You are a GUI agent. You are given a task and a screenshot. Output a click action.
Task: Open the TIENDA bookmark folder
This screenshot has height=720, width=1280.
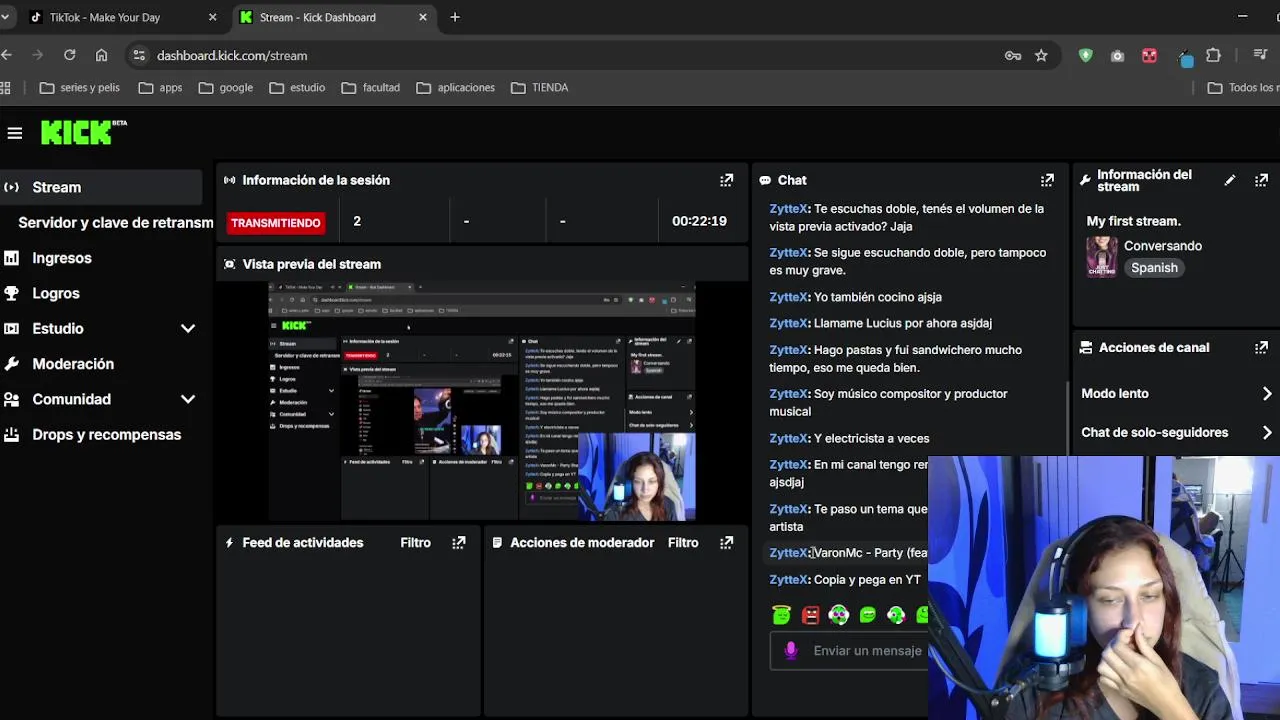pos(539,87)
